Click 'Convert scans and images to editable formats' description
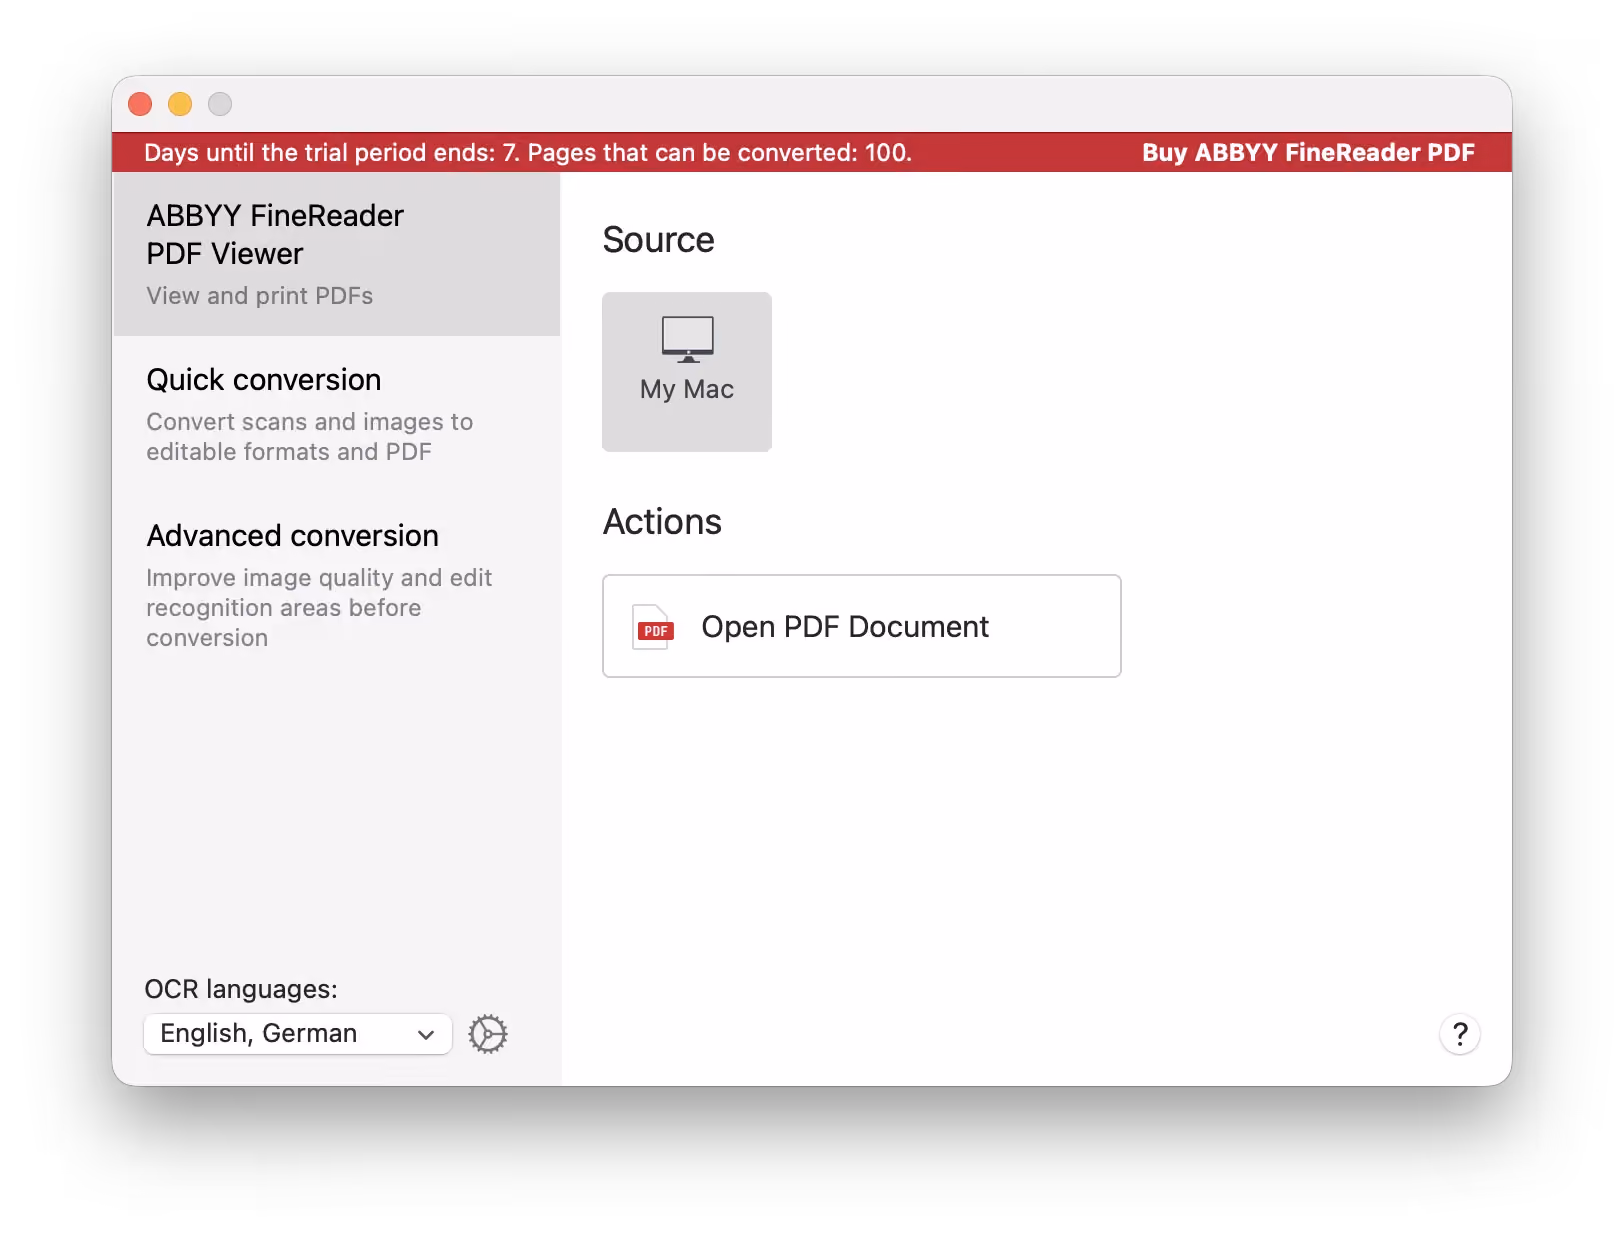The width and height of the screenshot is (1624, 1234). [310, 437]
